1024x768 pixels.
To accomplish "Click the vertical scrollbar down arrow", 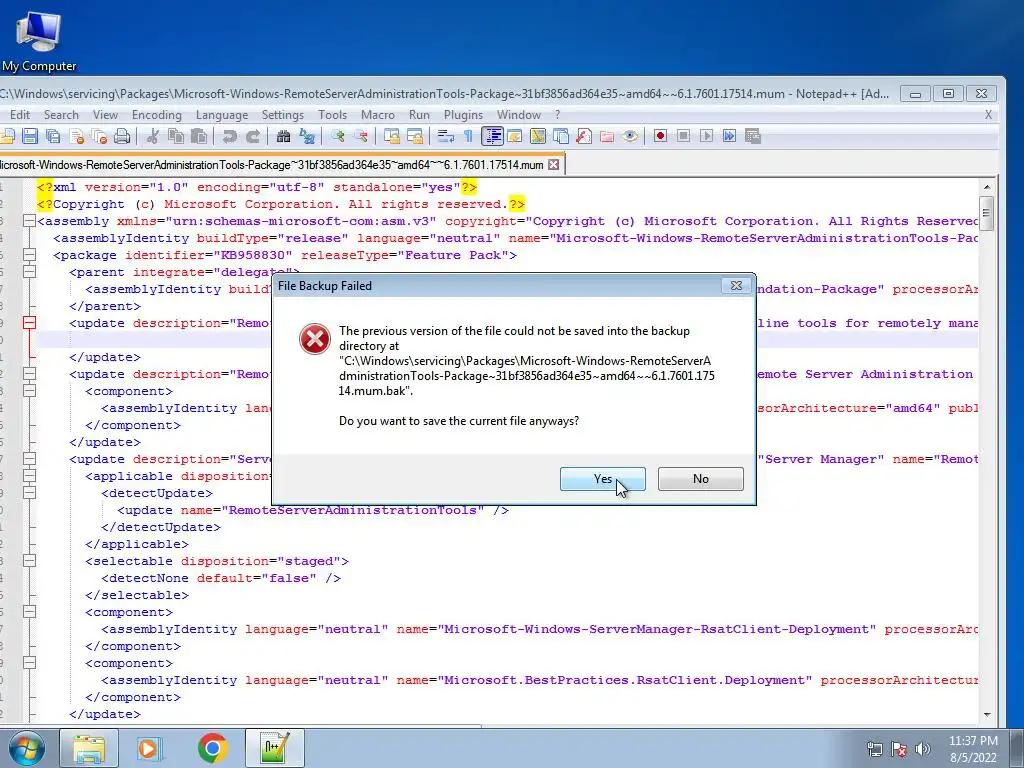I will [987, 714].
